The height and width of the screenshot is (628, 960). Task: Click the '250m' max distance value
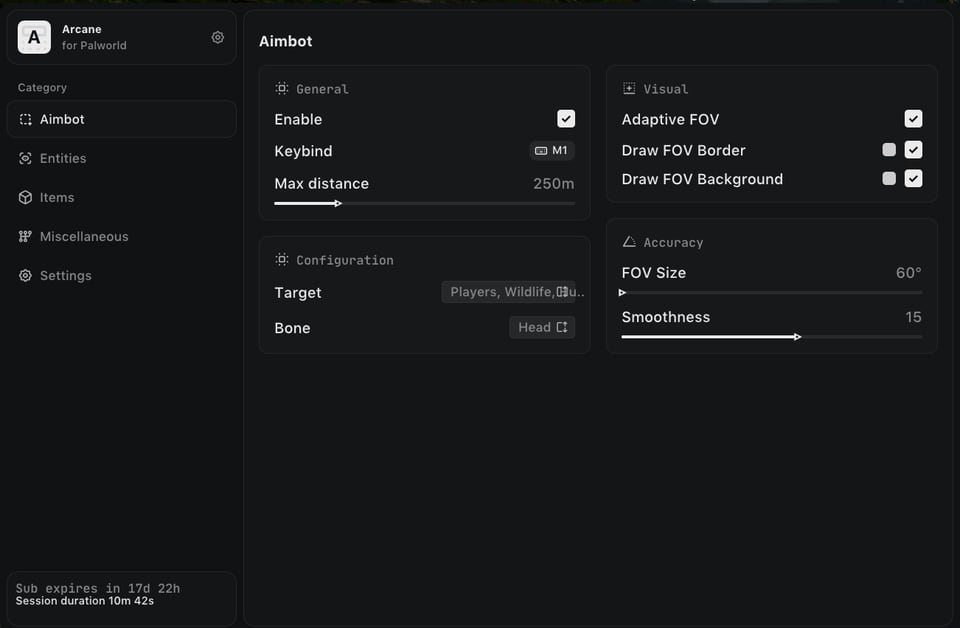click(x=553, y=184)
